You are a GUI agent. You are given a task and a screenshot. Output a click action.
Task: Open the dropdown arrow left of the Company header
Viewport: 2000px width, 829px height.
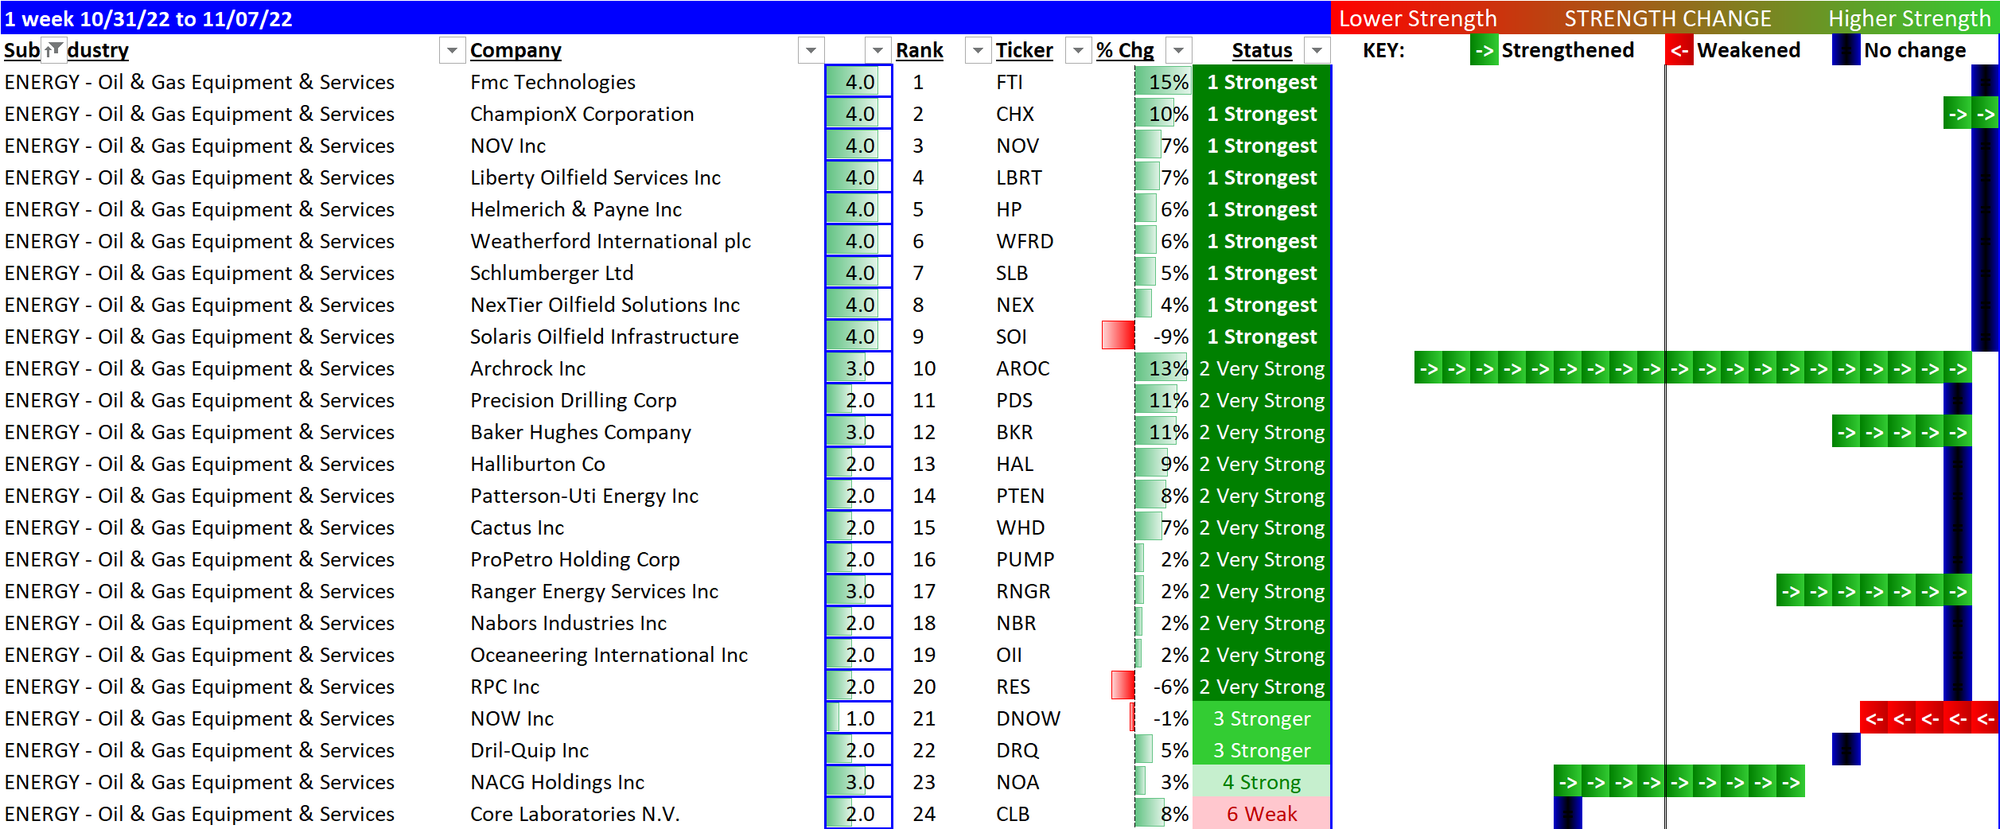pyautogui.click(x=452, y=50)
